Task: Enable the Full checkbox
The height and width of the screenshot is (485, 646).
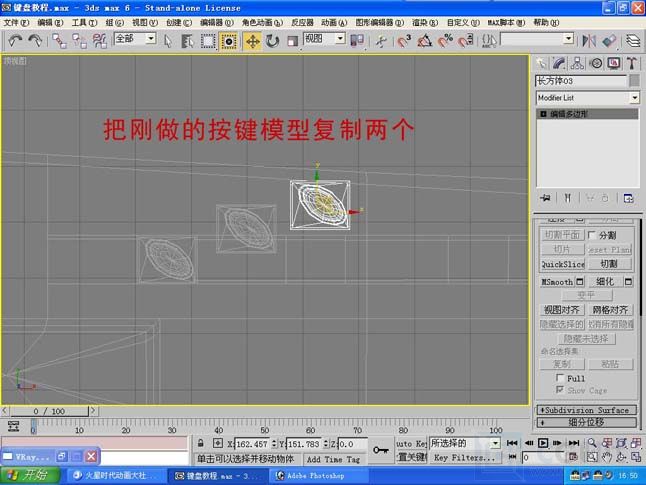Action: [x=560, y=377]
